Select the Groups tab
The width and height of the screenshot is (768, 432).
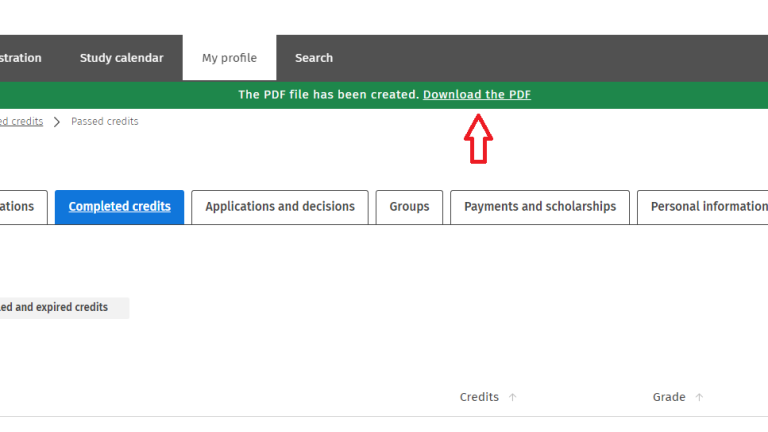click(409, 207)
